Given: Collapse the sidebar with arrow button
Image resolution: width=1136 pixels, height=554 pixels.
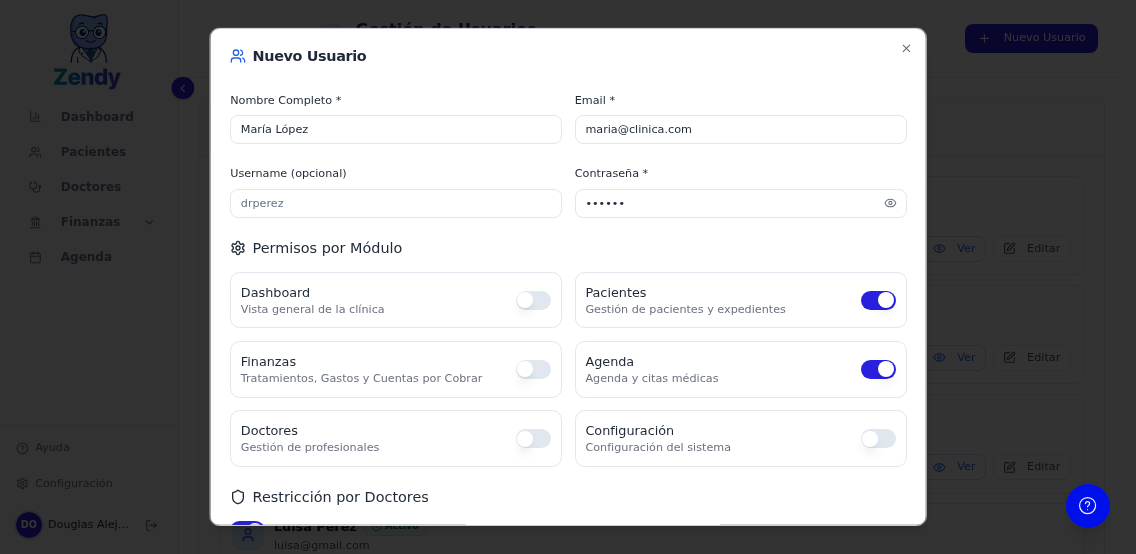Looking at the screenshot, I should click(182, 88).
